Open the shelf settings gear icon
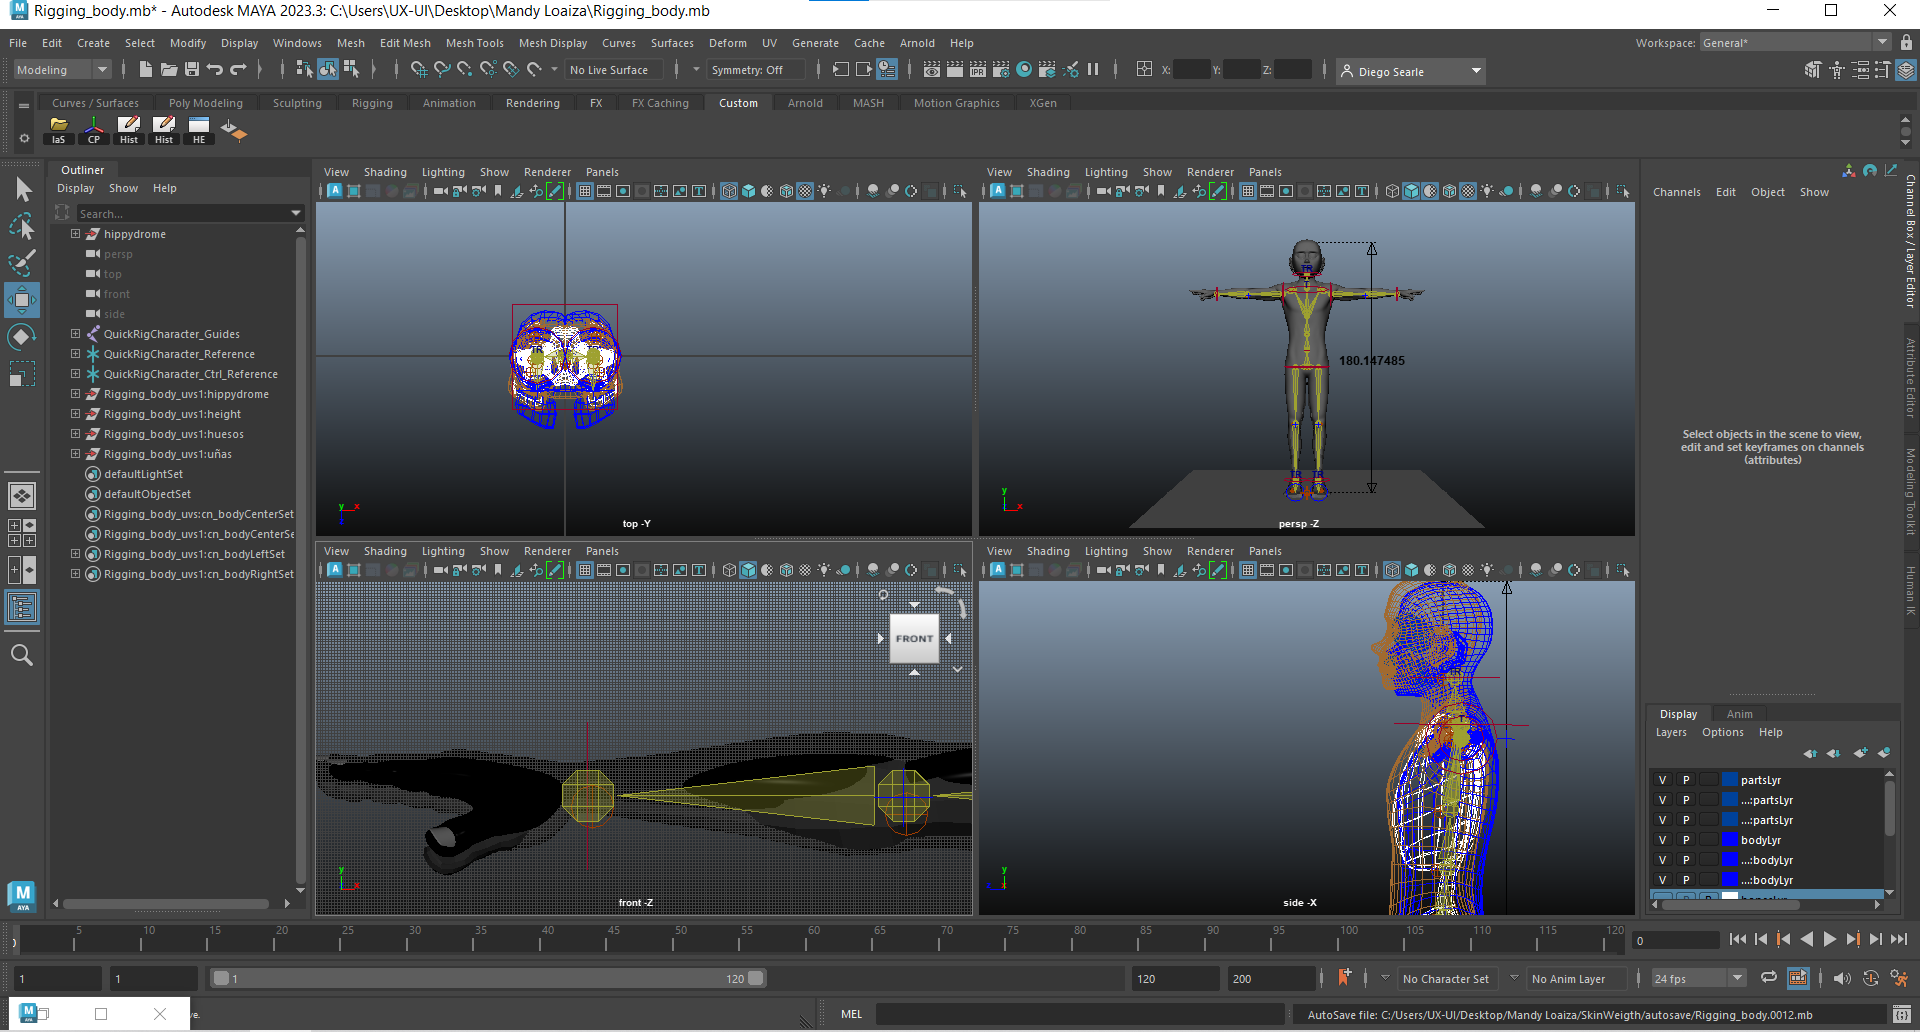 (24, 138)
